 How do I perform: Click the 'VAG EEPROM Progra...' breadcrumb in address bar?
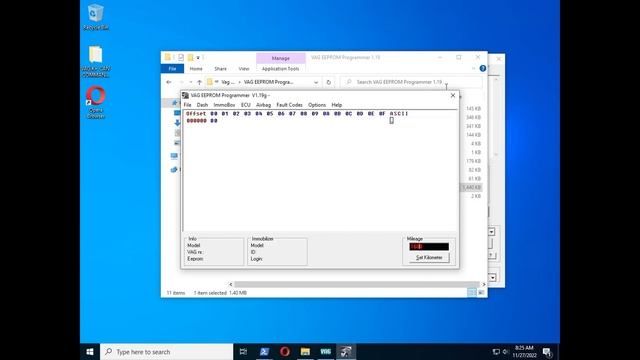tap(269, 82)
